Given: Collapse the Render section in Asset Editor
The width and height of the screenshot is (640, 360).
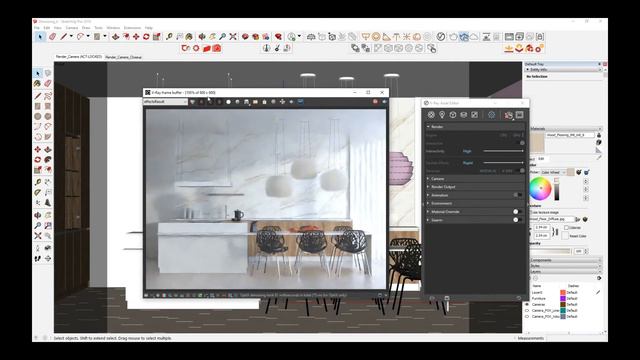Looking at the screenshot, I should tap(428, 127).
